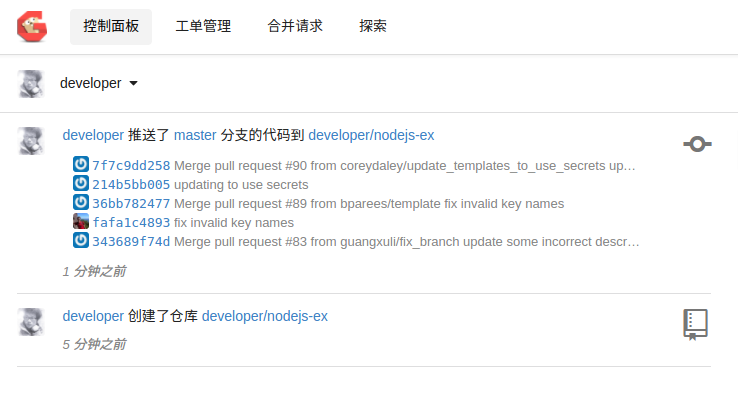Open the 控制面板 dashboard tab
Screen dimensions: 738x416
pos(110,27)
